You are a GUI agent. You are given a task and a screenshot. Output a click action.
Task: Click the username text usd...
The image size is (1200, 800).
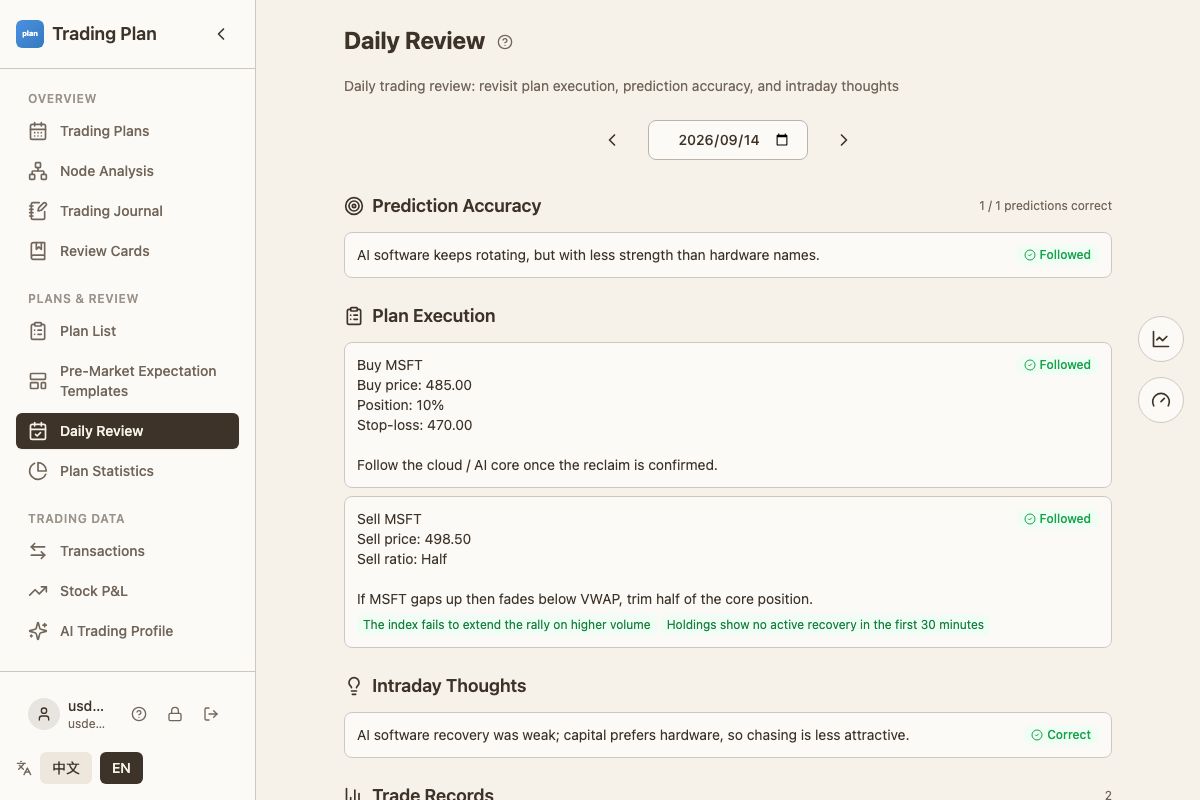pyautogui.click(x=86, y=706)
